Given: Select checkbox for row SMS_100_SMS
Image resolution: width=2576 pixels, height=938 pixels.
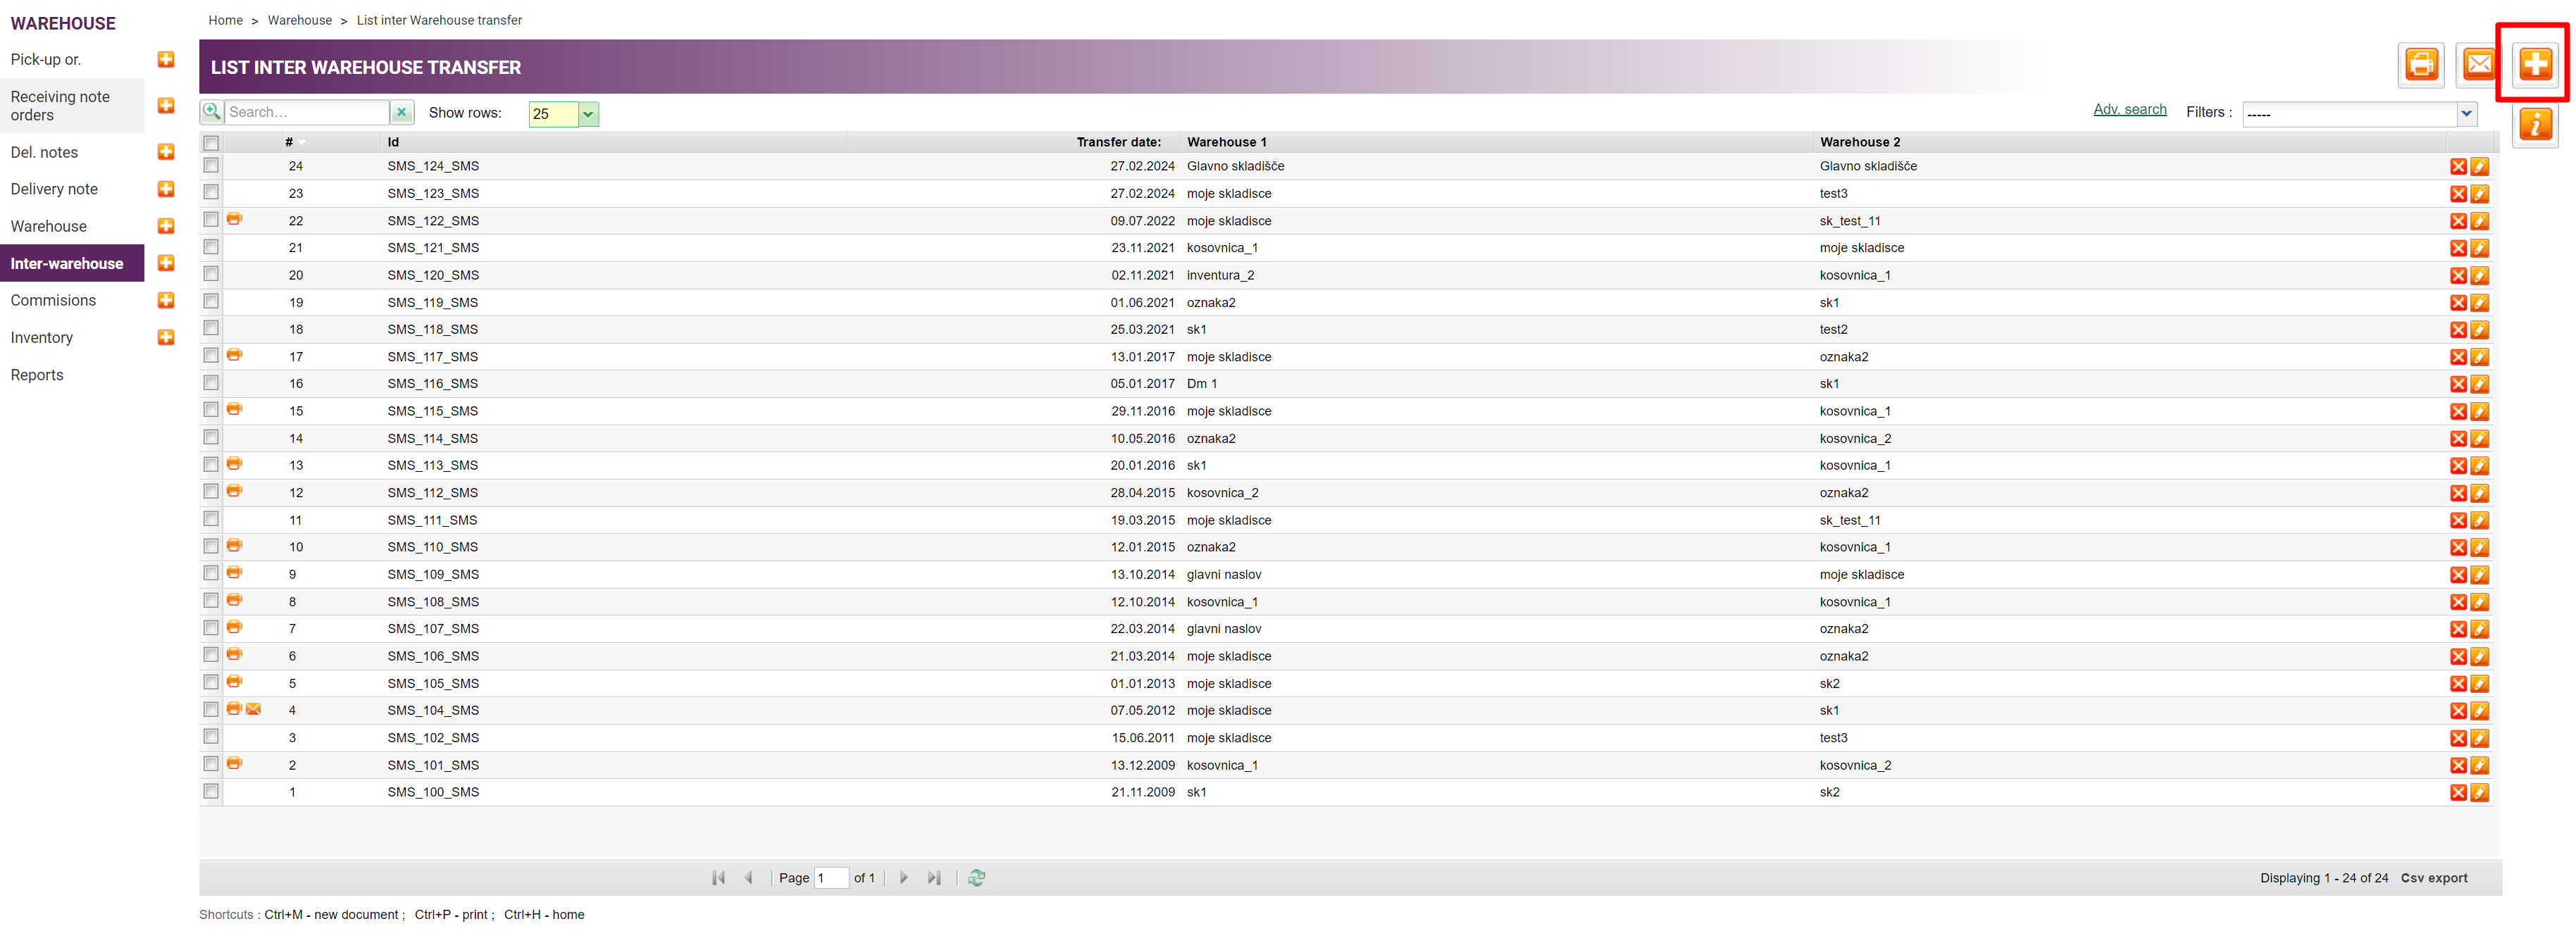Looking at the screenshot, I should click(x=211, y=791).
